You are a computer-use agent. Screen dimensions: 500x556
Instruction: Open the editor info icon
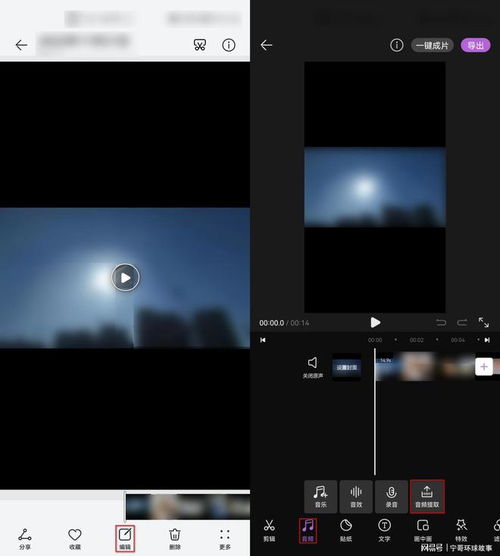coord(396,45)
